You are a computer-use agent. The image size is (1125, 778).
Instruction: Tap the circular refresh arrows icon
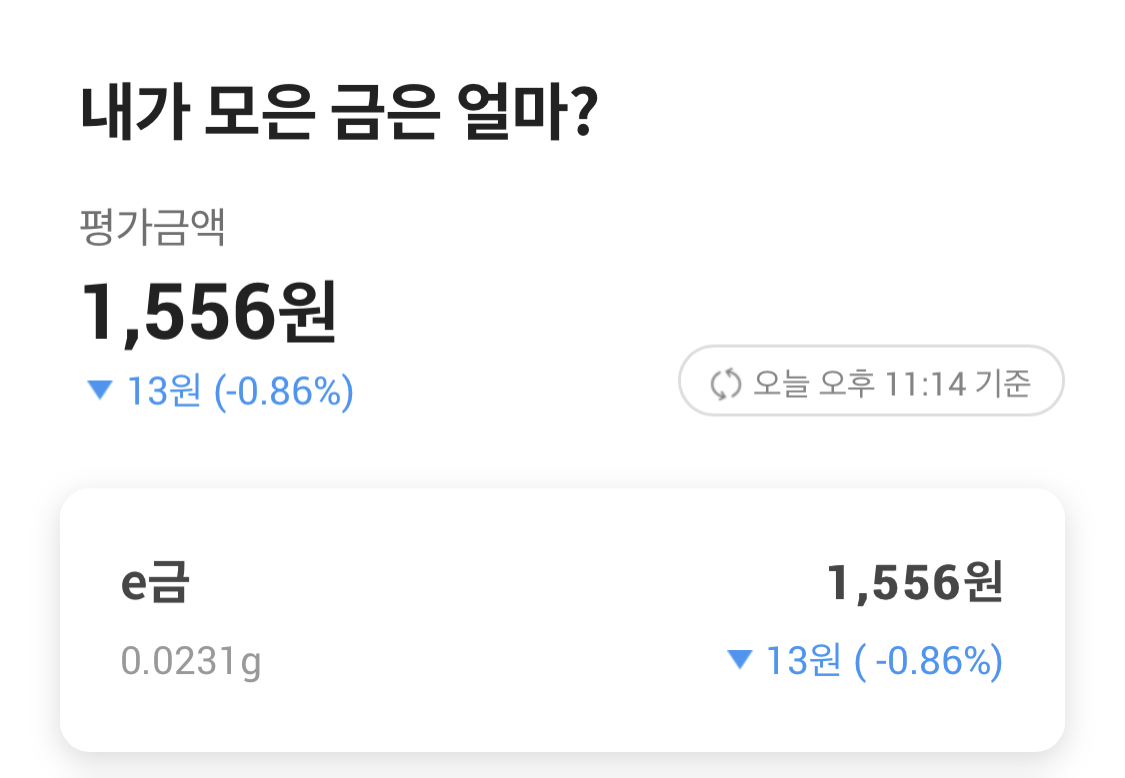(x=725, y=383)
